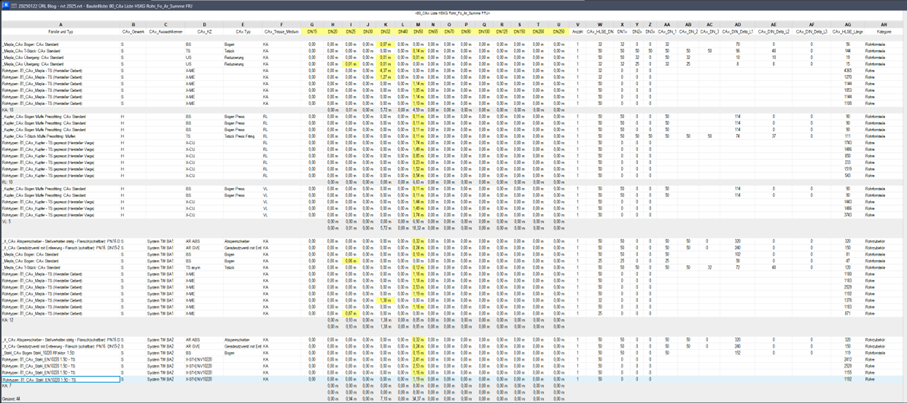Screen dimensions: 907x403
Task: Select the 'KA: 7' subtotal row label
Action: pos(8,386)
